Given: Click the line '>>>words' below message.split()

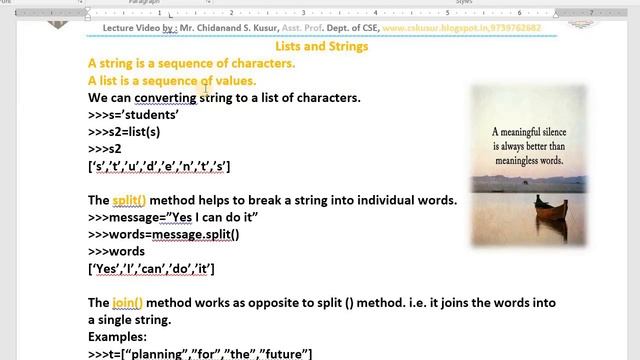Looking at the screenshot, I should 116,251.
